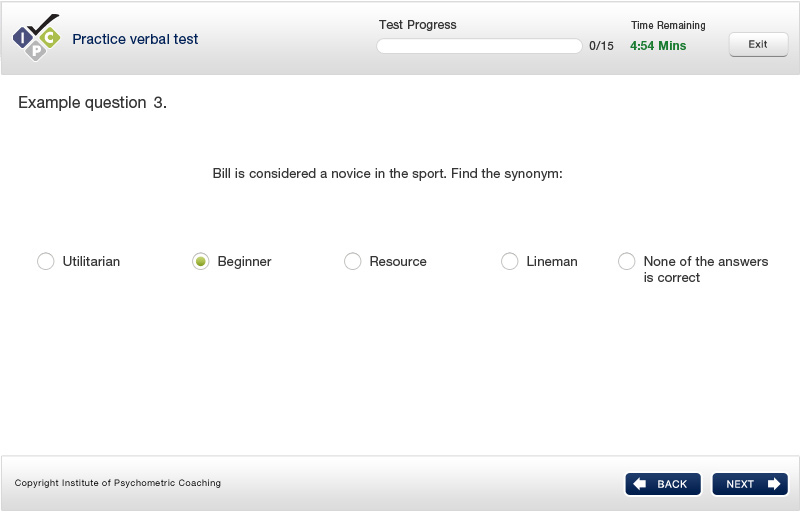
Task: Click the Lineman answer label
Action: tap(552, 261)
